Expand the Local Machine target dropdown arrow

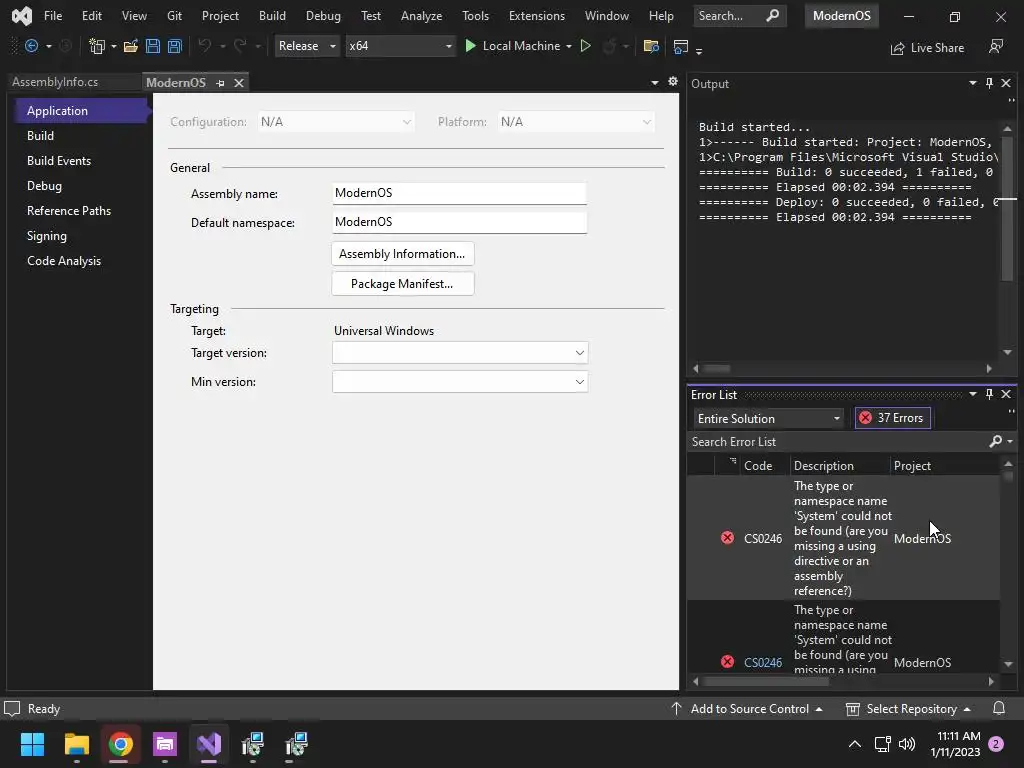point(569,46)
